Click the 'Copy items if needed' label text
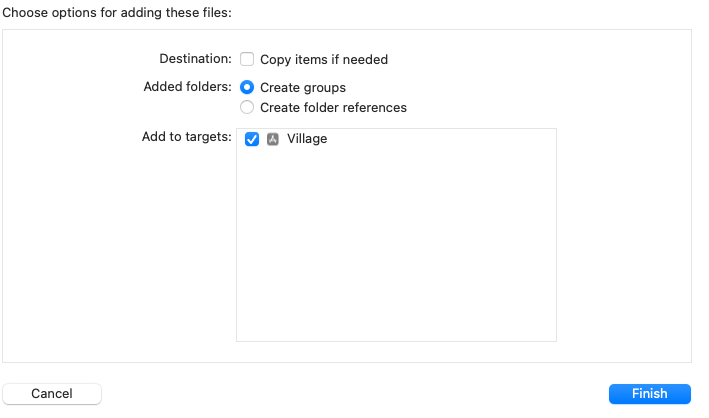Viewport: 709px width, 418px height. pos(324,60)
